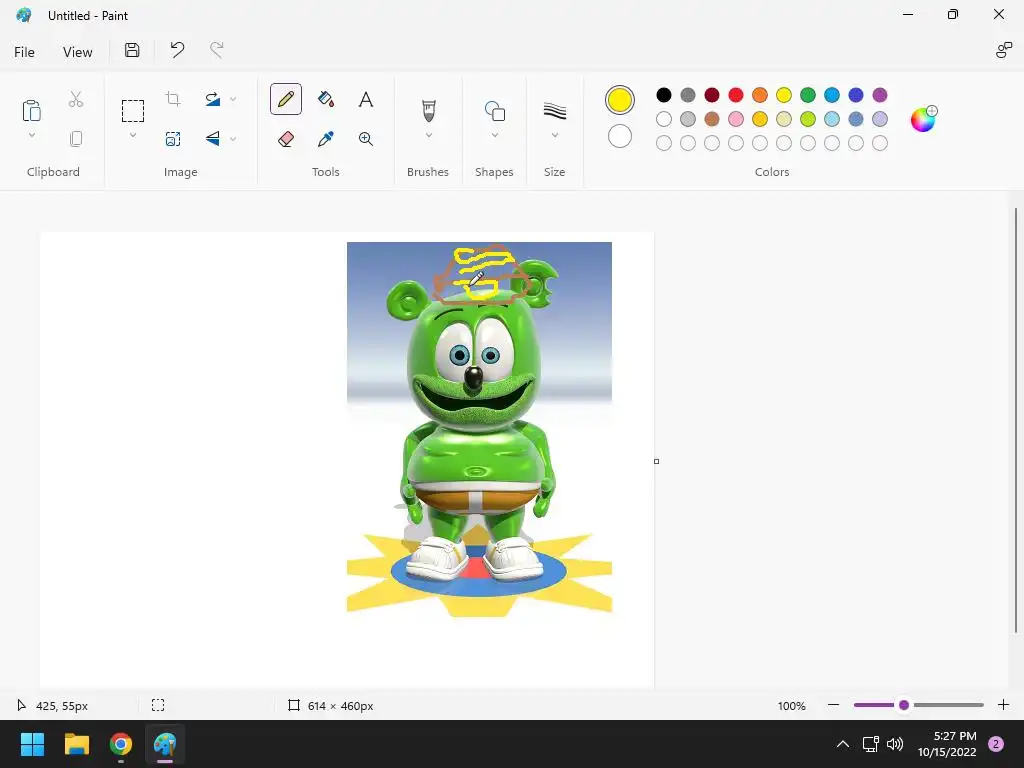1024x768 pixels.
Task: Click the zoom out minus button
Action: coord(833,705)
